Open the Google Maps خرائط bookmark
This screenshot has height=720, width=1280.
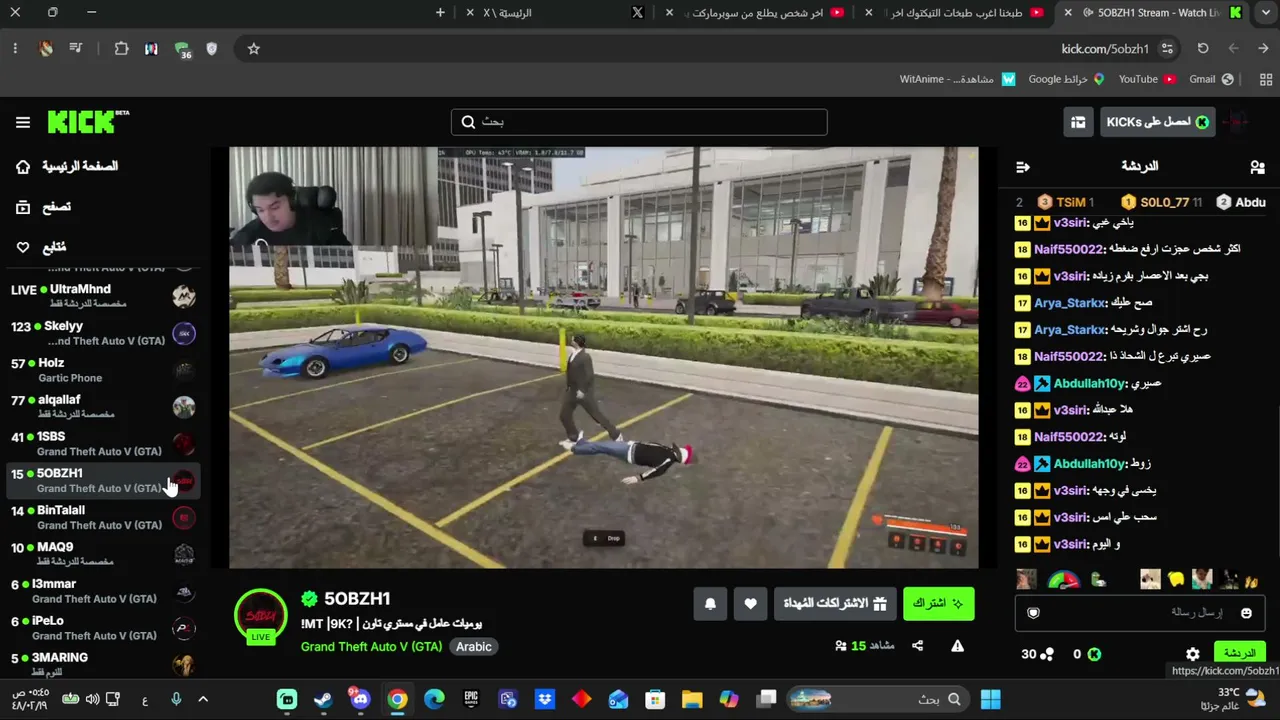tap(1066, 79)
